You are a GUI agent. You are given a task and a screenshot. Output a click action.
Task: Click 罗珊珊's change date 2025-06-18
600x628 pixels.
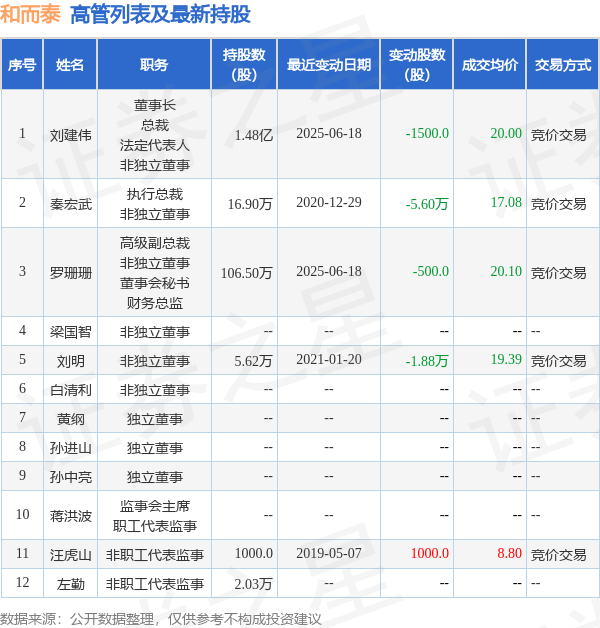tap(329, 271)
